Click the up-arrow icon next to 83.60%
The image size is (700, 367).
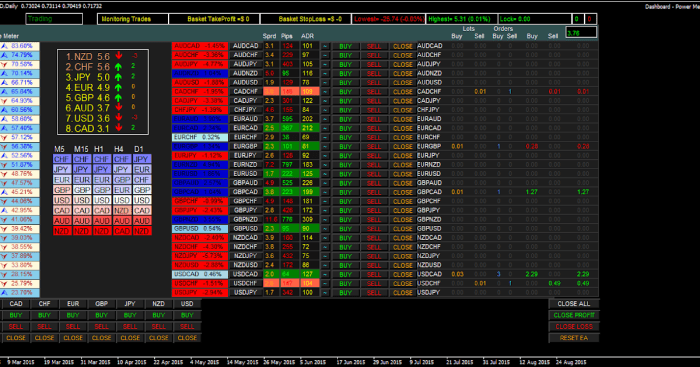coord(4,46)
